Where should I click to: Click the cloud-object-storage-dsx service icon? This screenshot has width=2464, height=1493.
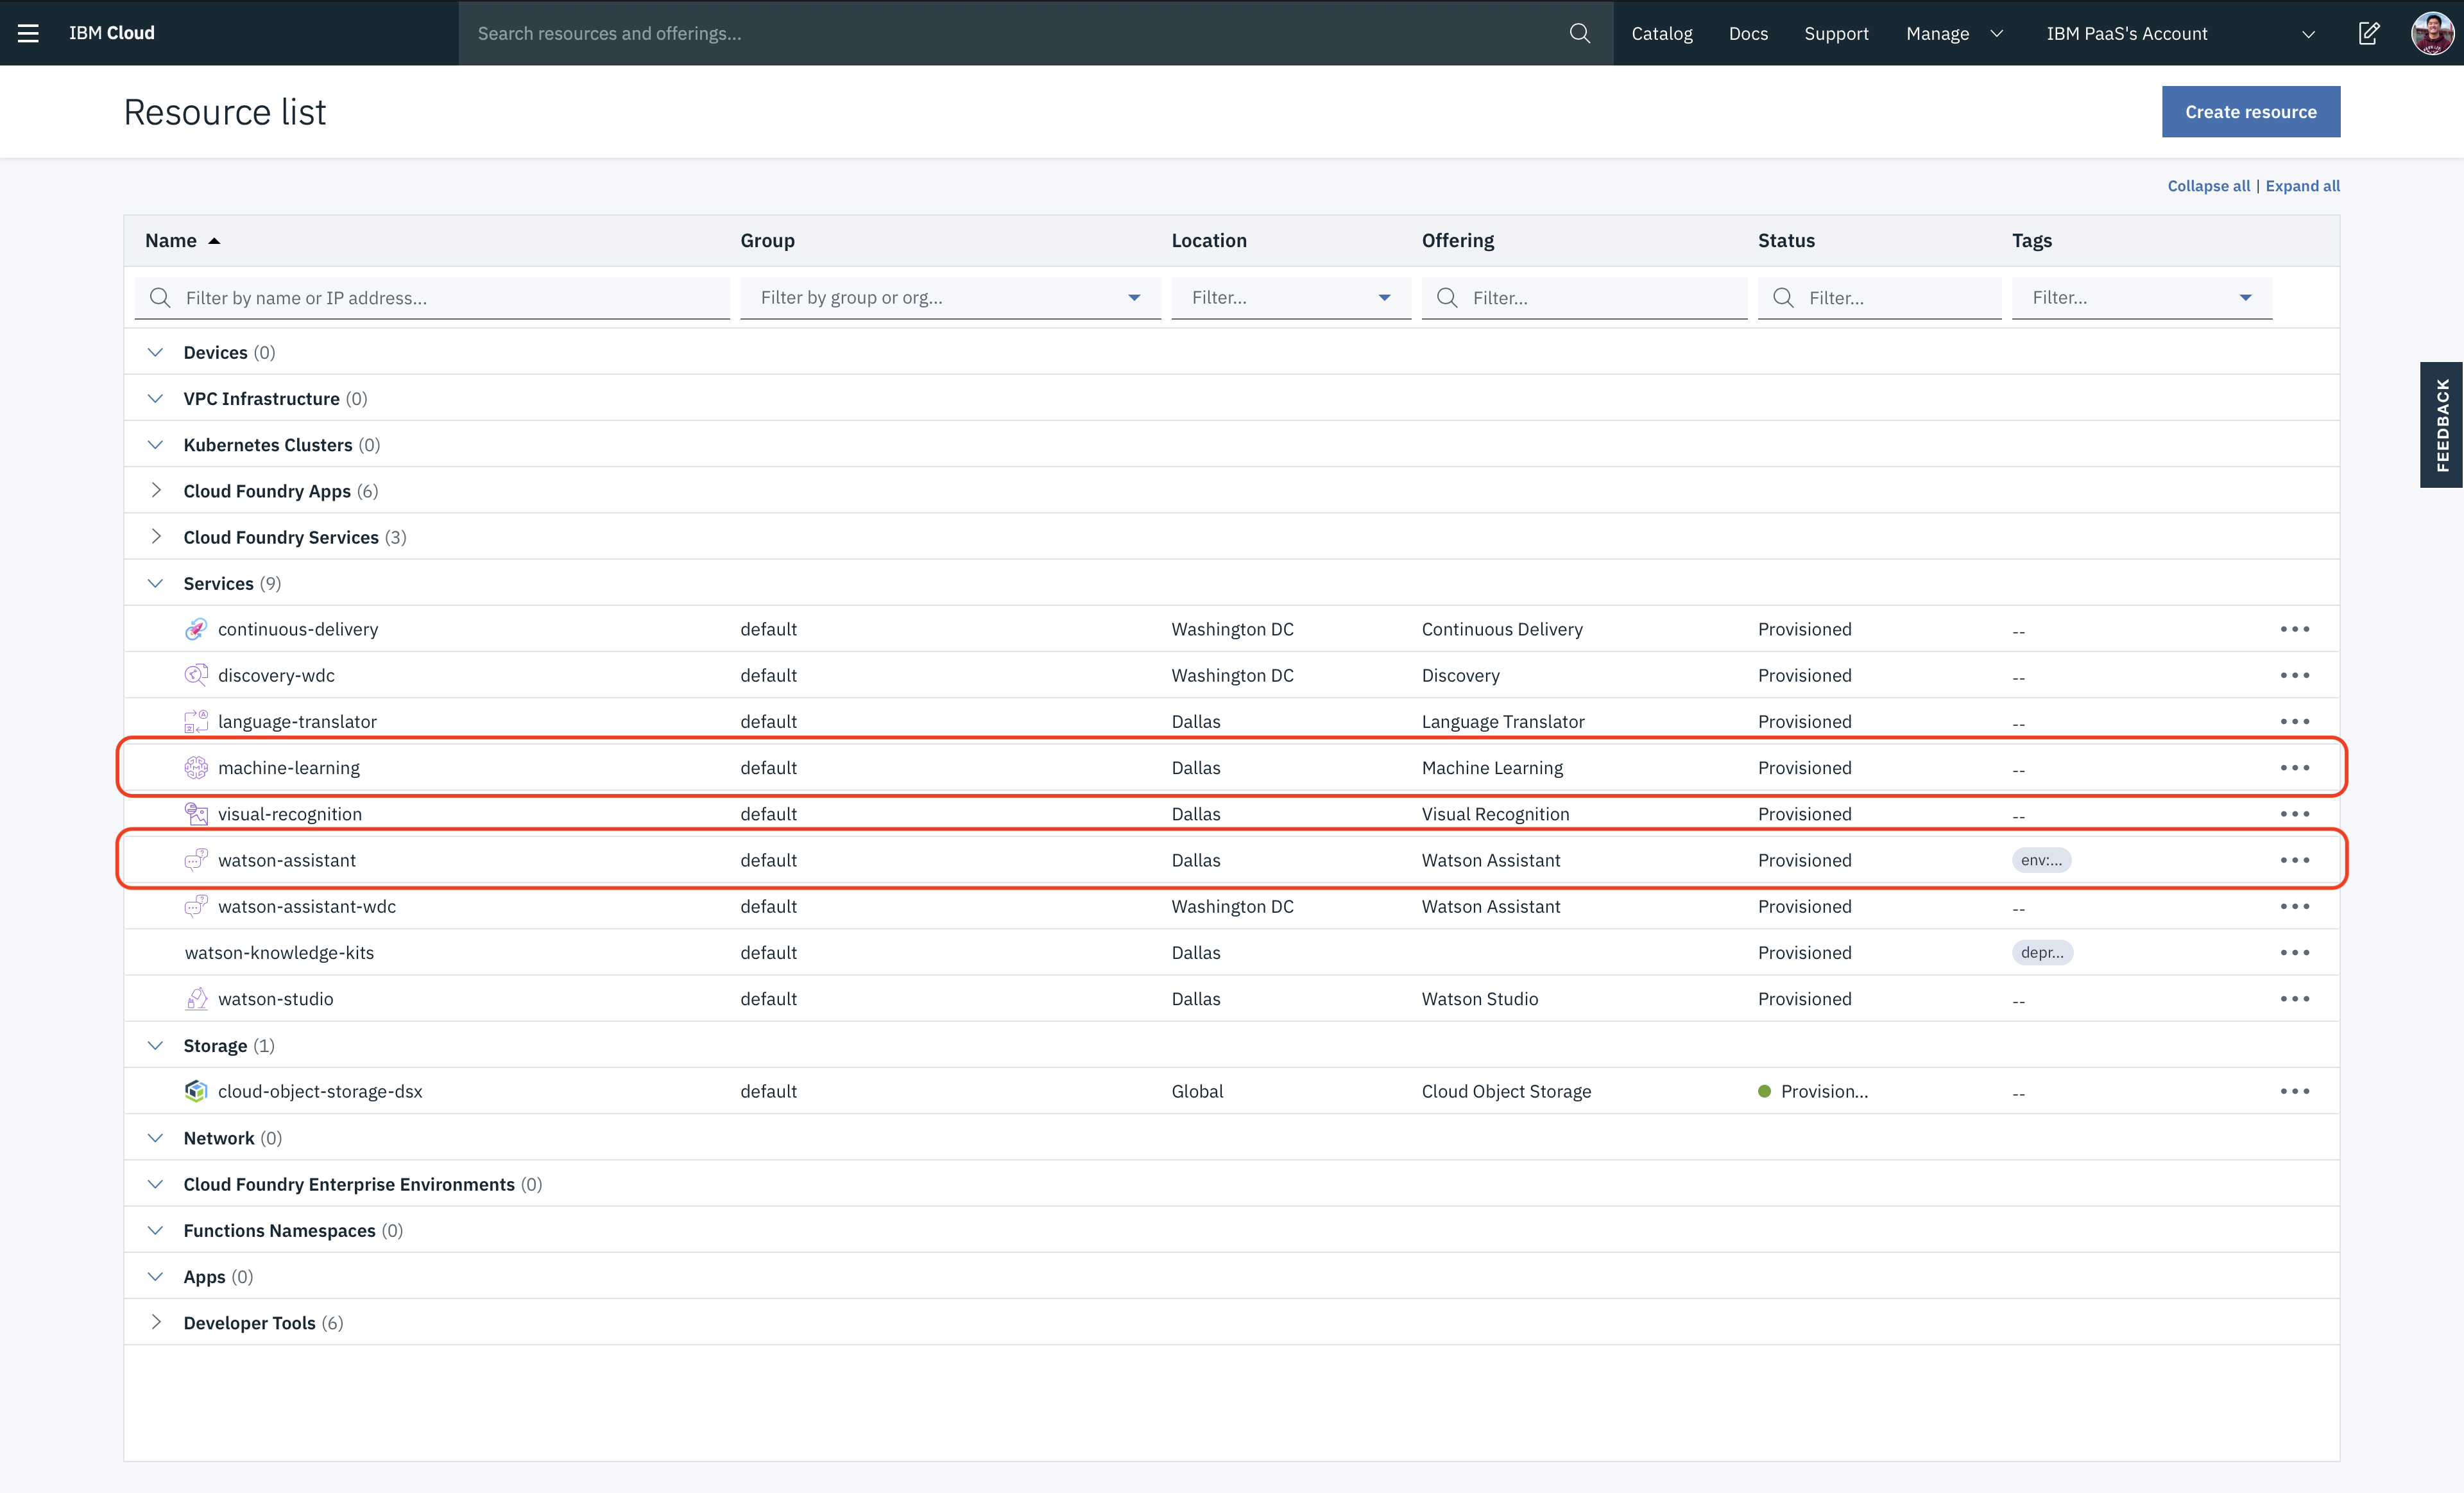tap(196, 1091)
